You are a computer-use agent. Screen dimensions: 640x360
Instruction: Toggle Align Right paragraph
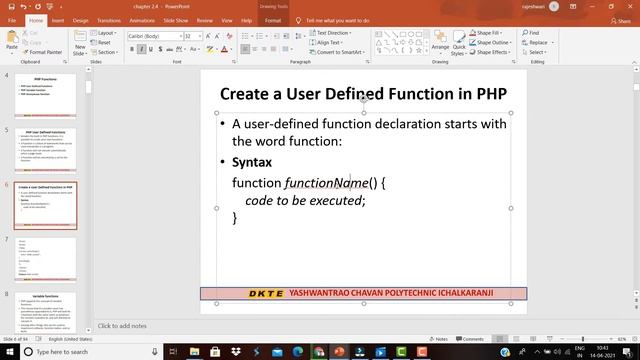pyautogui.click(x=264, y=49)
